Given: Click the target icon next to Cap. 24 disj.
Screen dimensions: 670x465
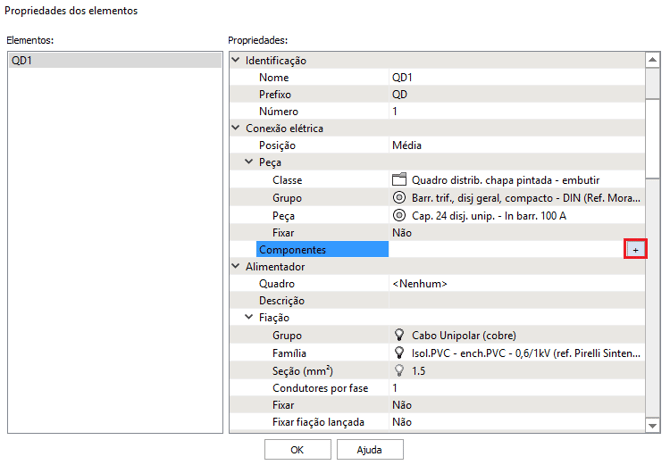Looking at the screenshot, I should (399, 215).
